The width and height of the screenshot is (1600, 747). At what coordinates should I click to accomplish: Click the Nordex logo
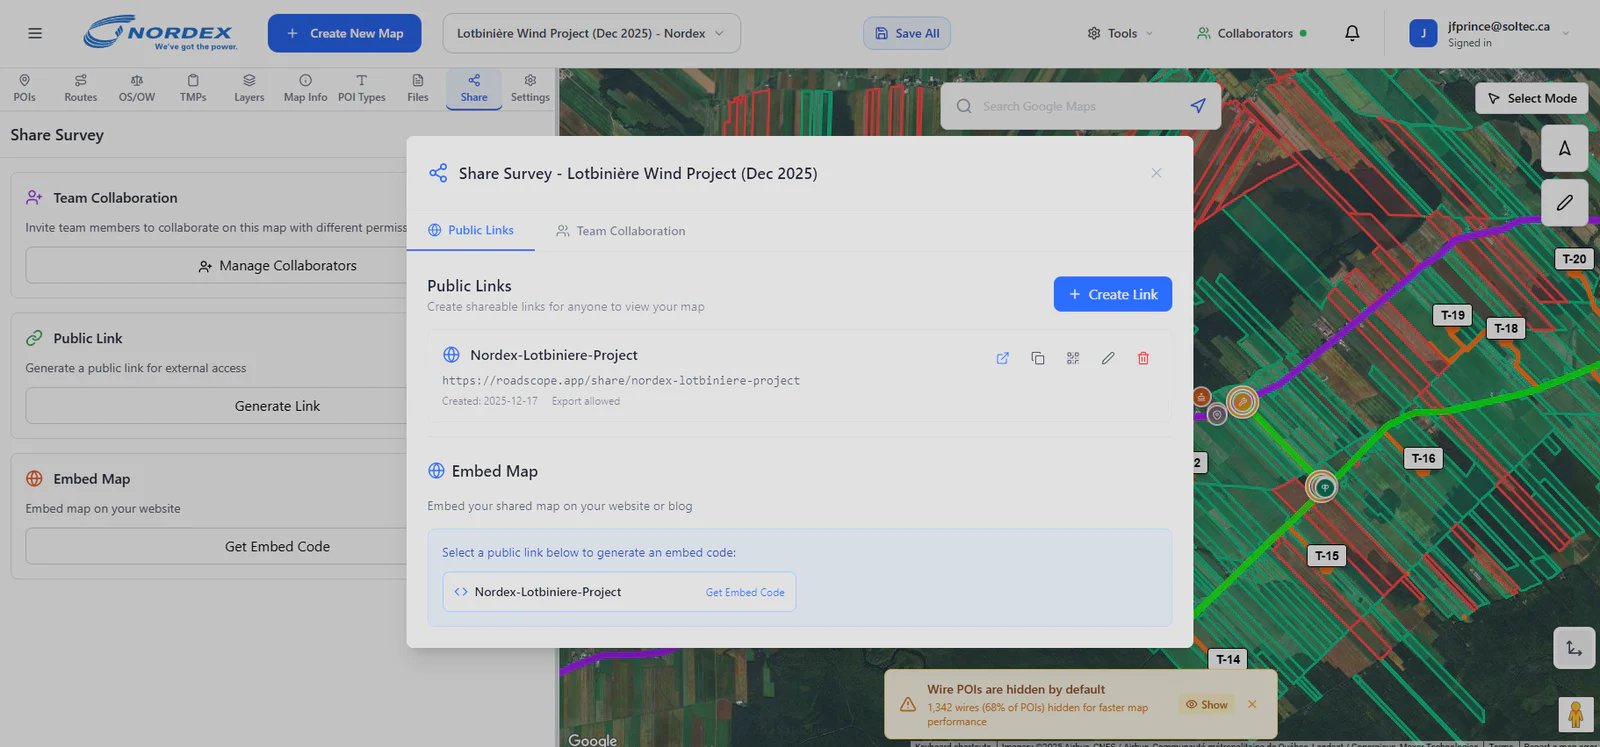[161, 33]
